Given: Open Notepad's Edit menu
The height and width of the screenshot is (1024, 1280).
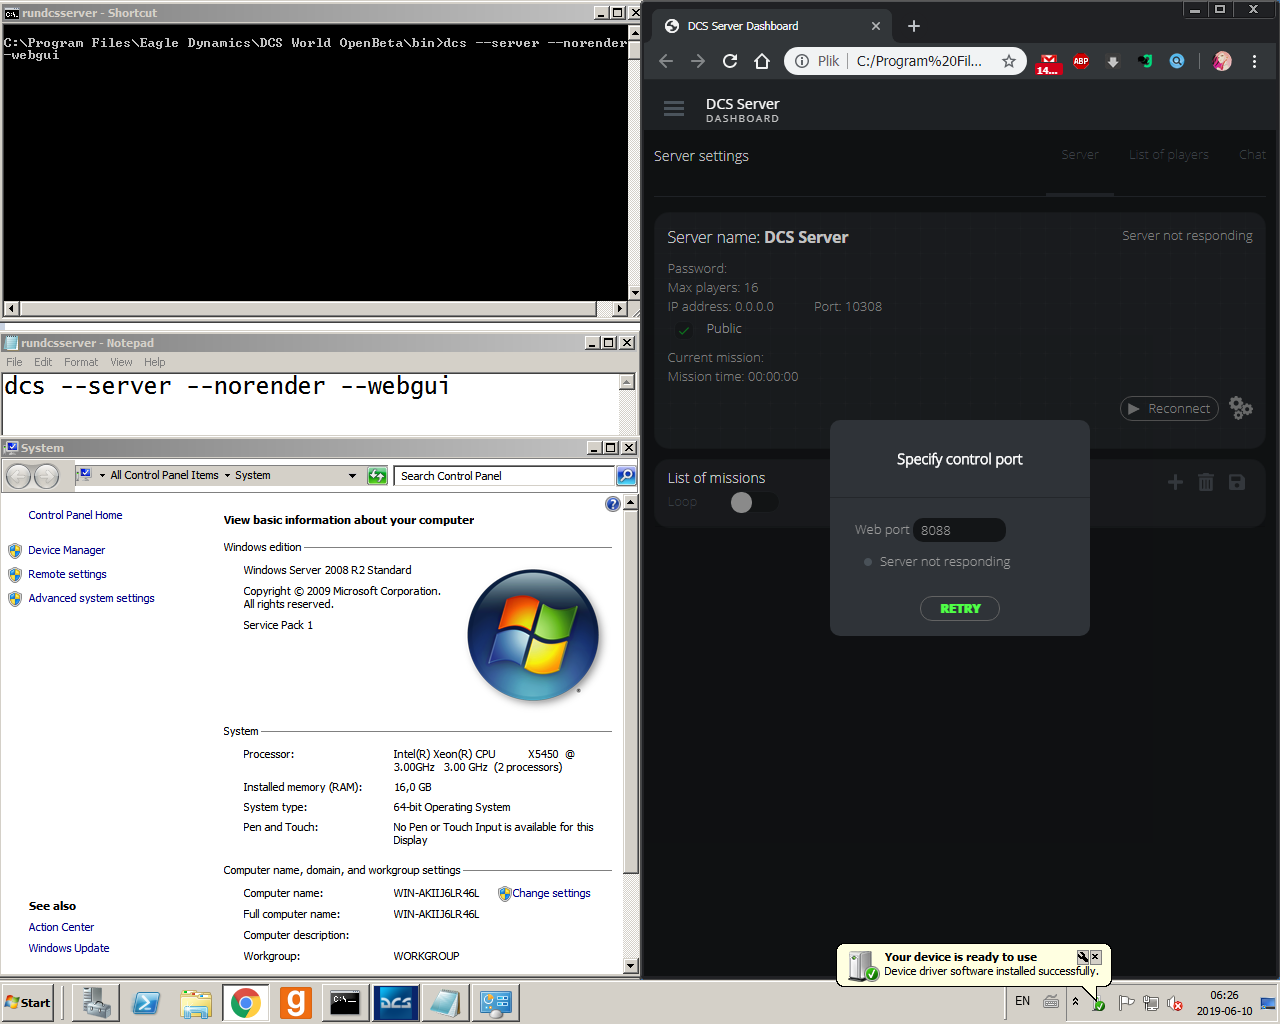Looking at the screenshot, I should (43, 362).
